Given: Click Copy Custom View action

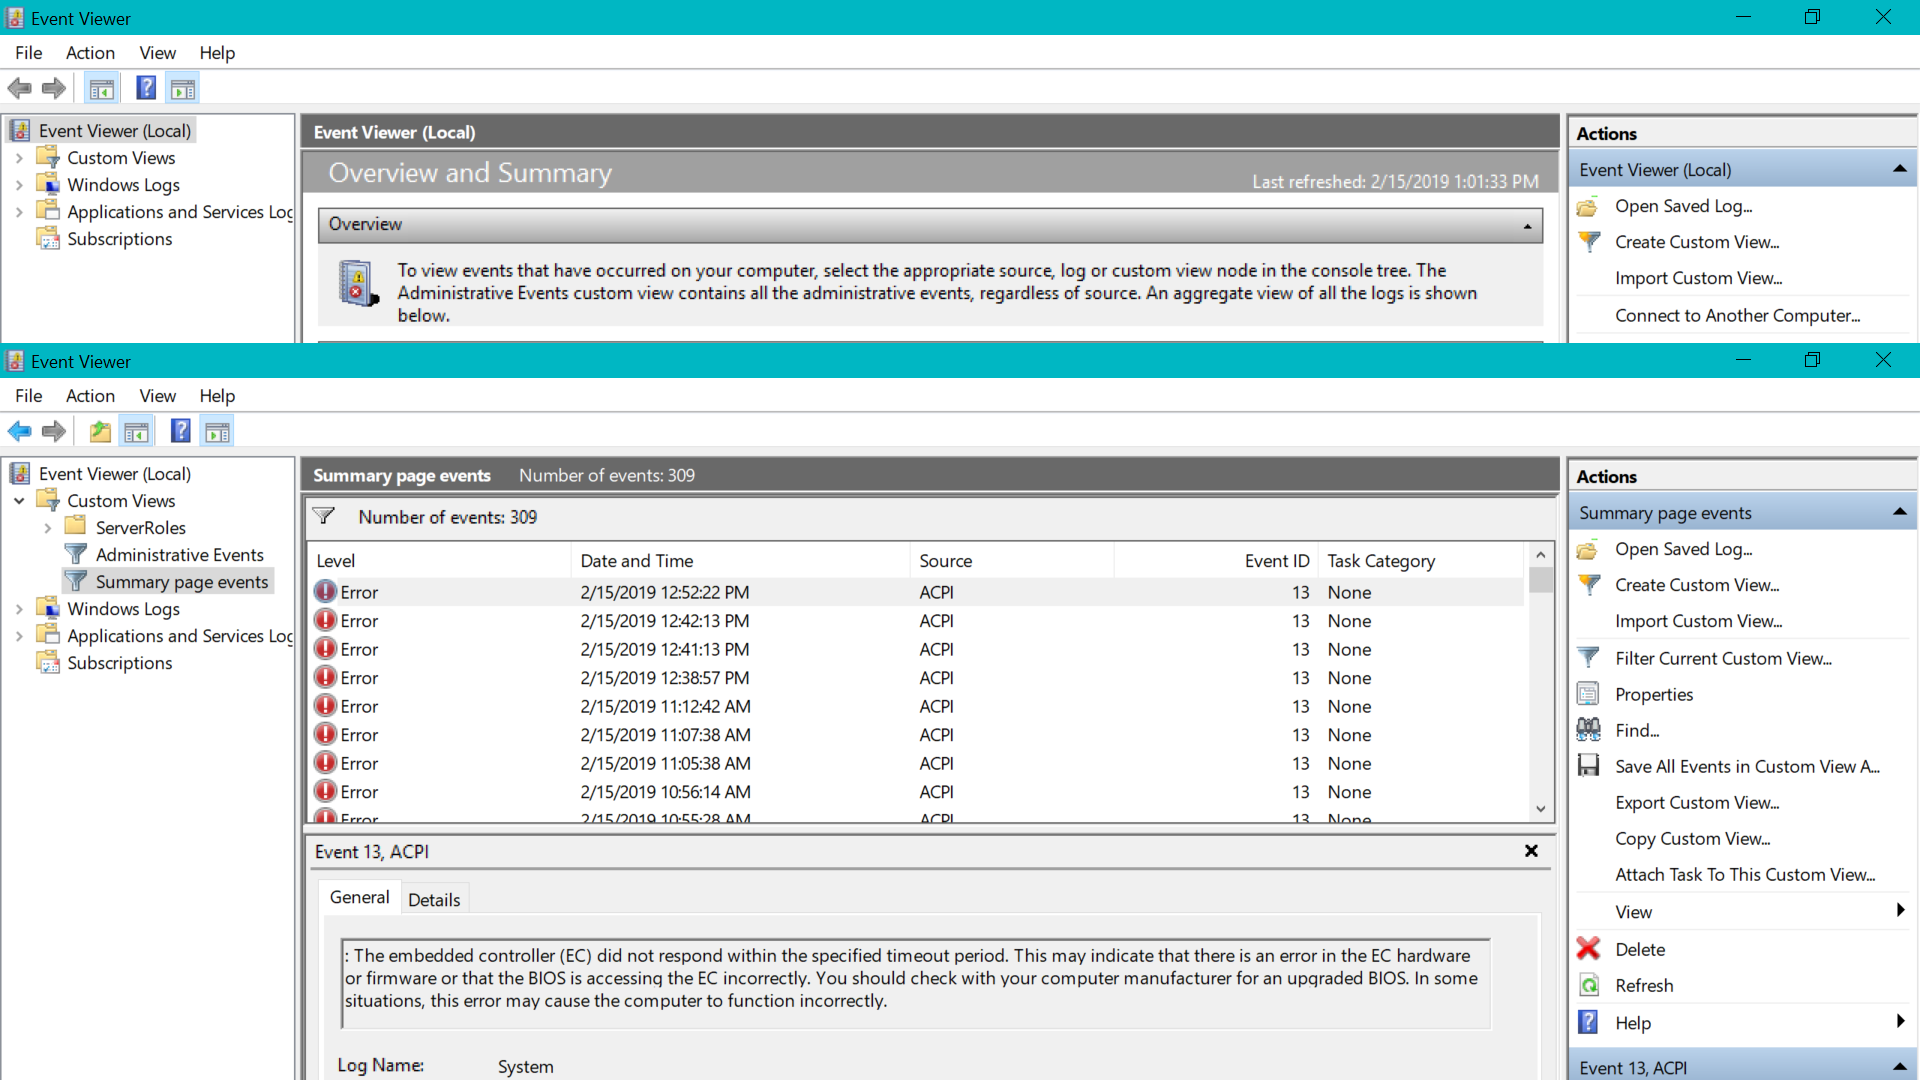Looking at the screenshot, I should [1692, 838].
